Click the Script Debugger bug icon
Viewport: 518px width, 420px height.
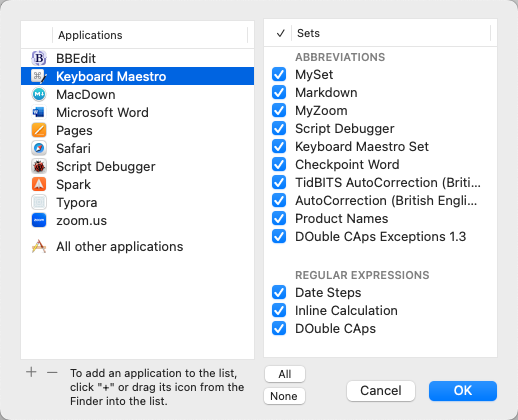[x=39, y=166]
